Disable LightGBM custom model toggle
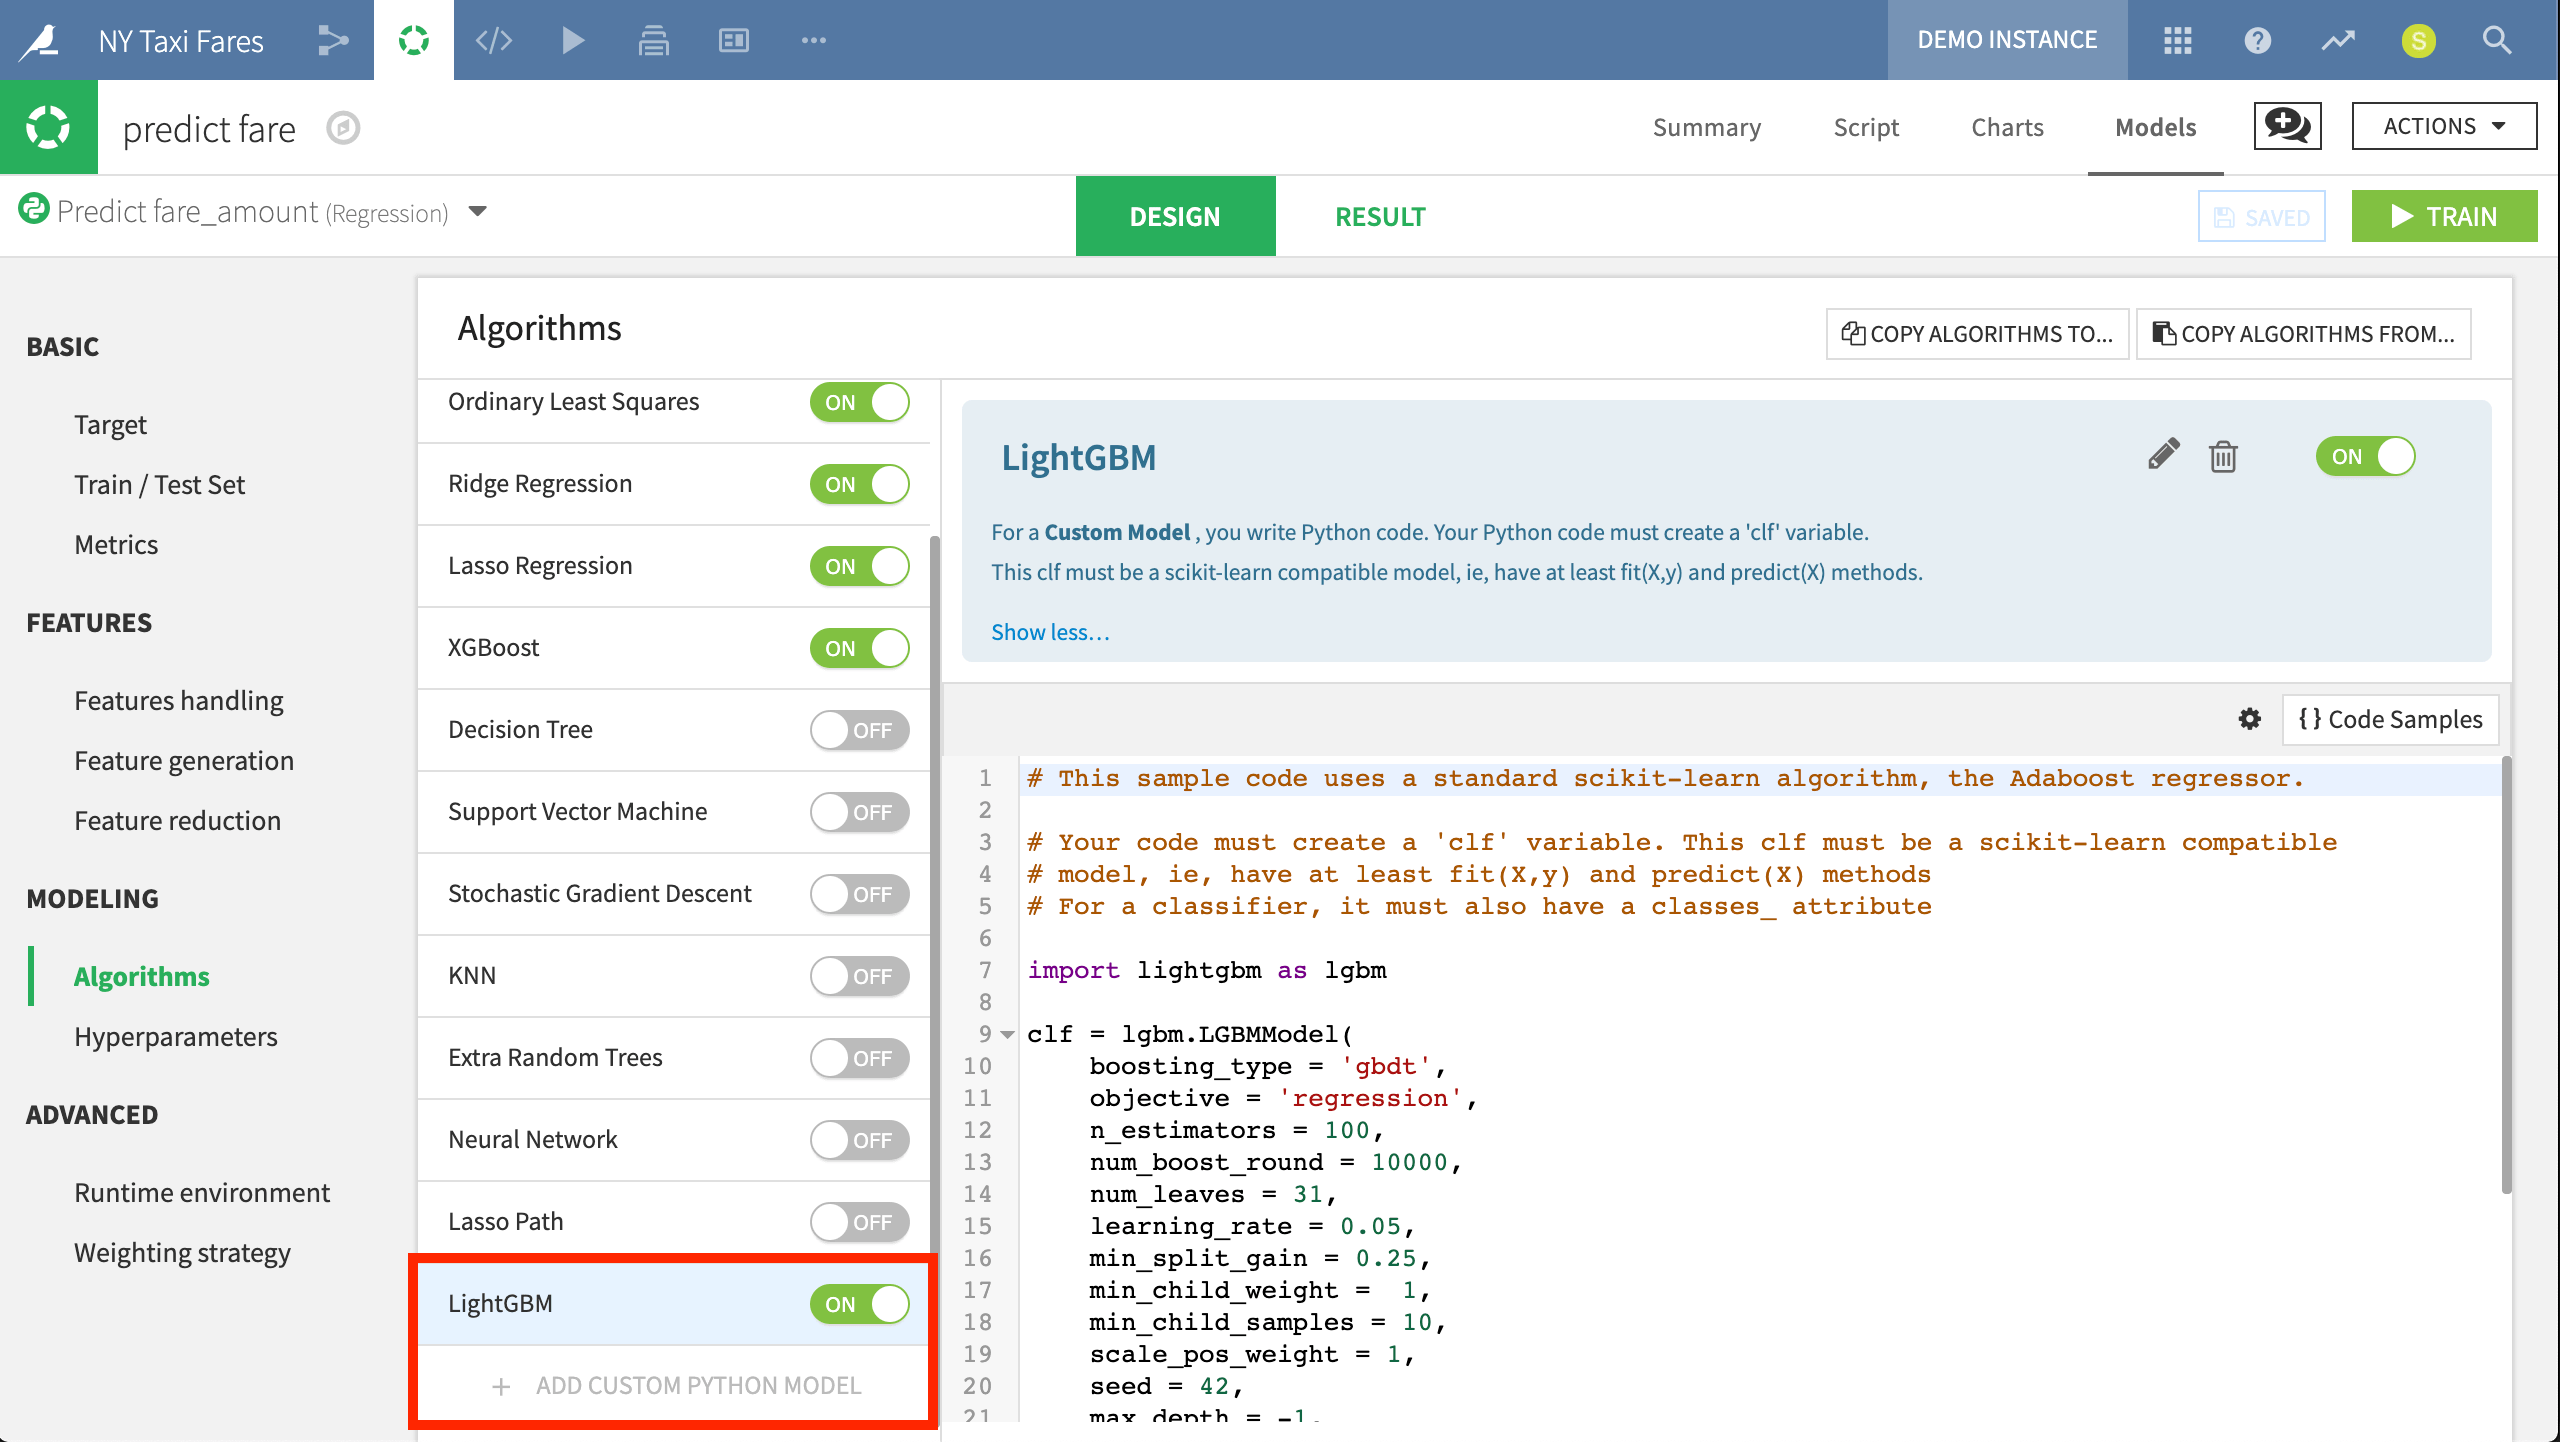Image resolution: width=2560 pixels, height=1442 pixels. pyautogui.click(x=860, y=1303)
